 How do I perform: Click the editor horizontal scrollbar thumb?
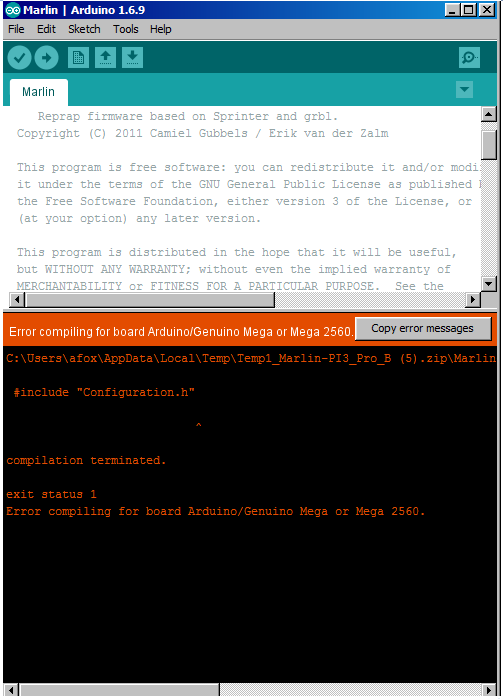click(150, 300)
